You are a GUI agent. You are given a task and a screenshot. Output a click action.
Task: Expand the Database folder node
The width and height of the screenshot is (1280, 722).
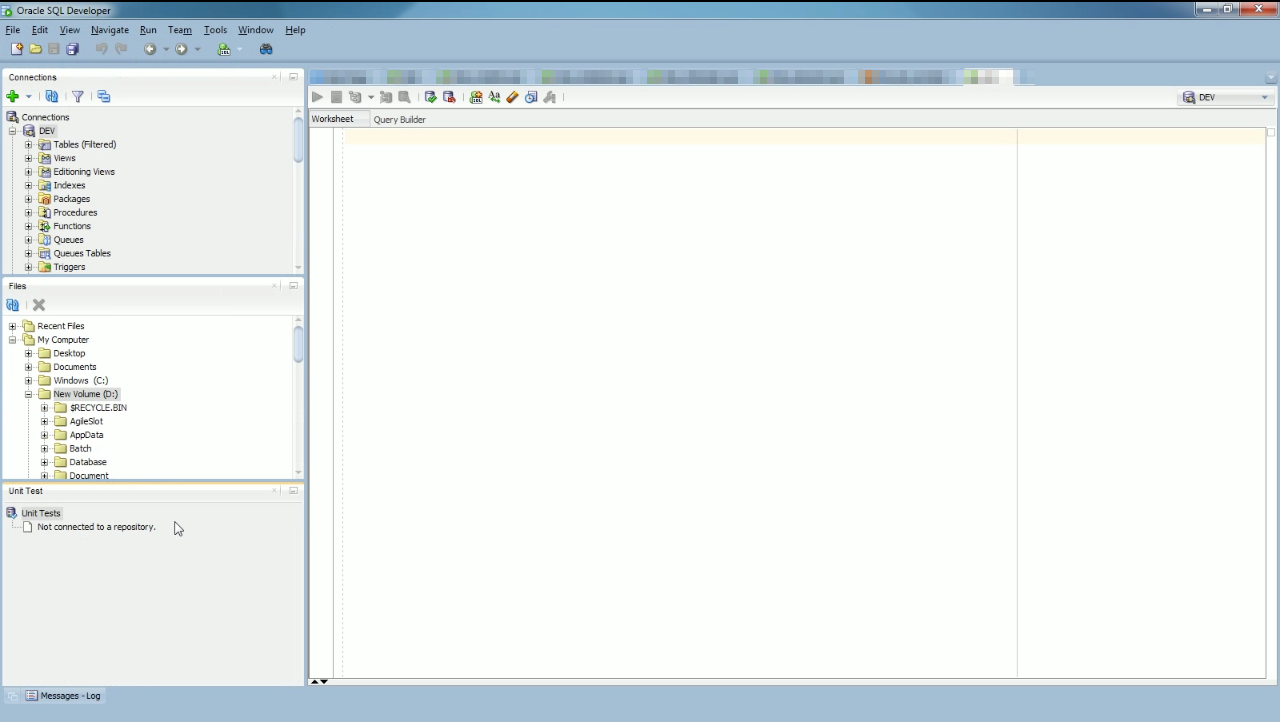point(45,462)
